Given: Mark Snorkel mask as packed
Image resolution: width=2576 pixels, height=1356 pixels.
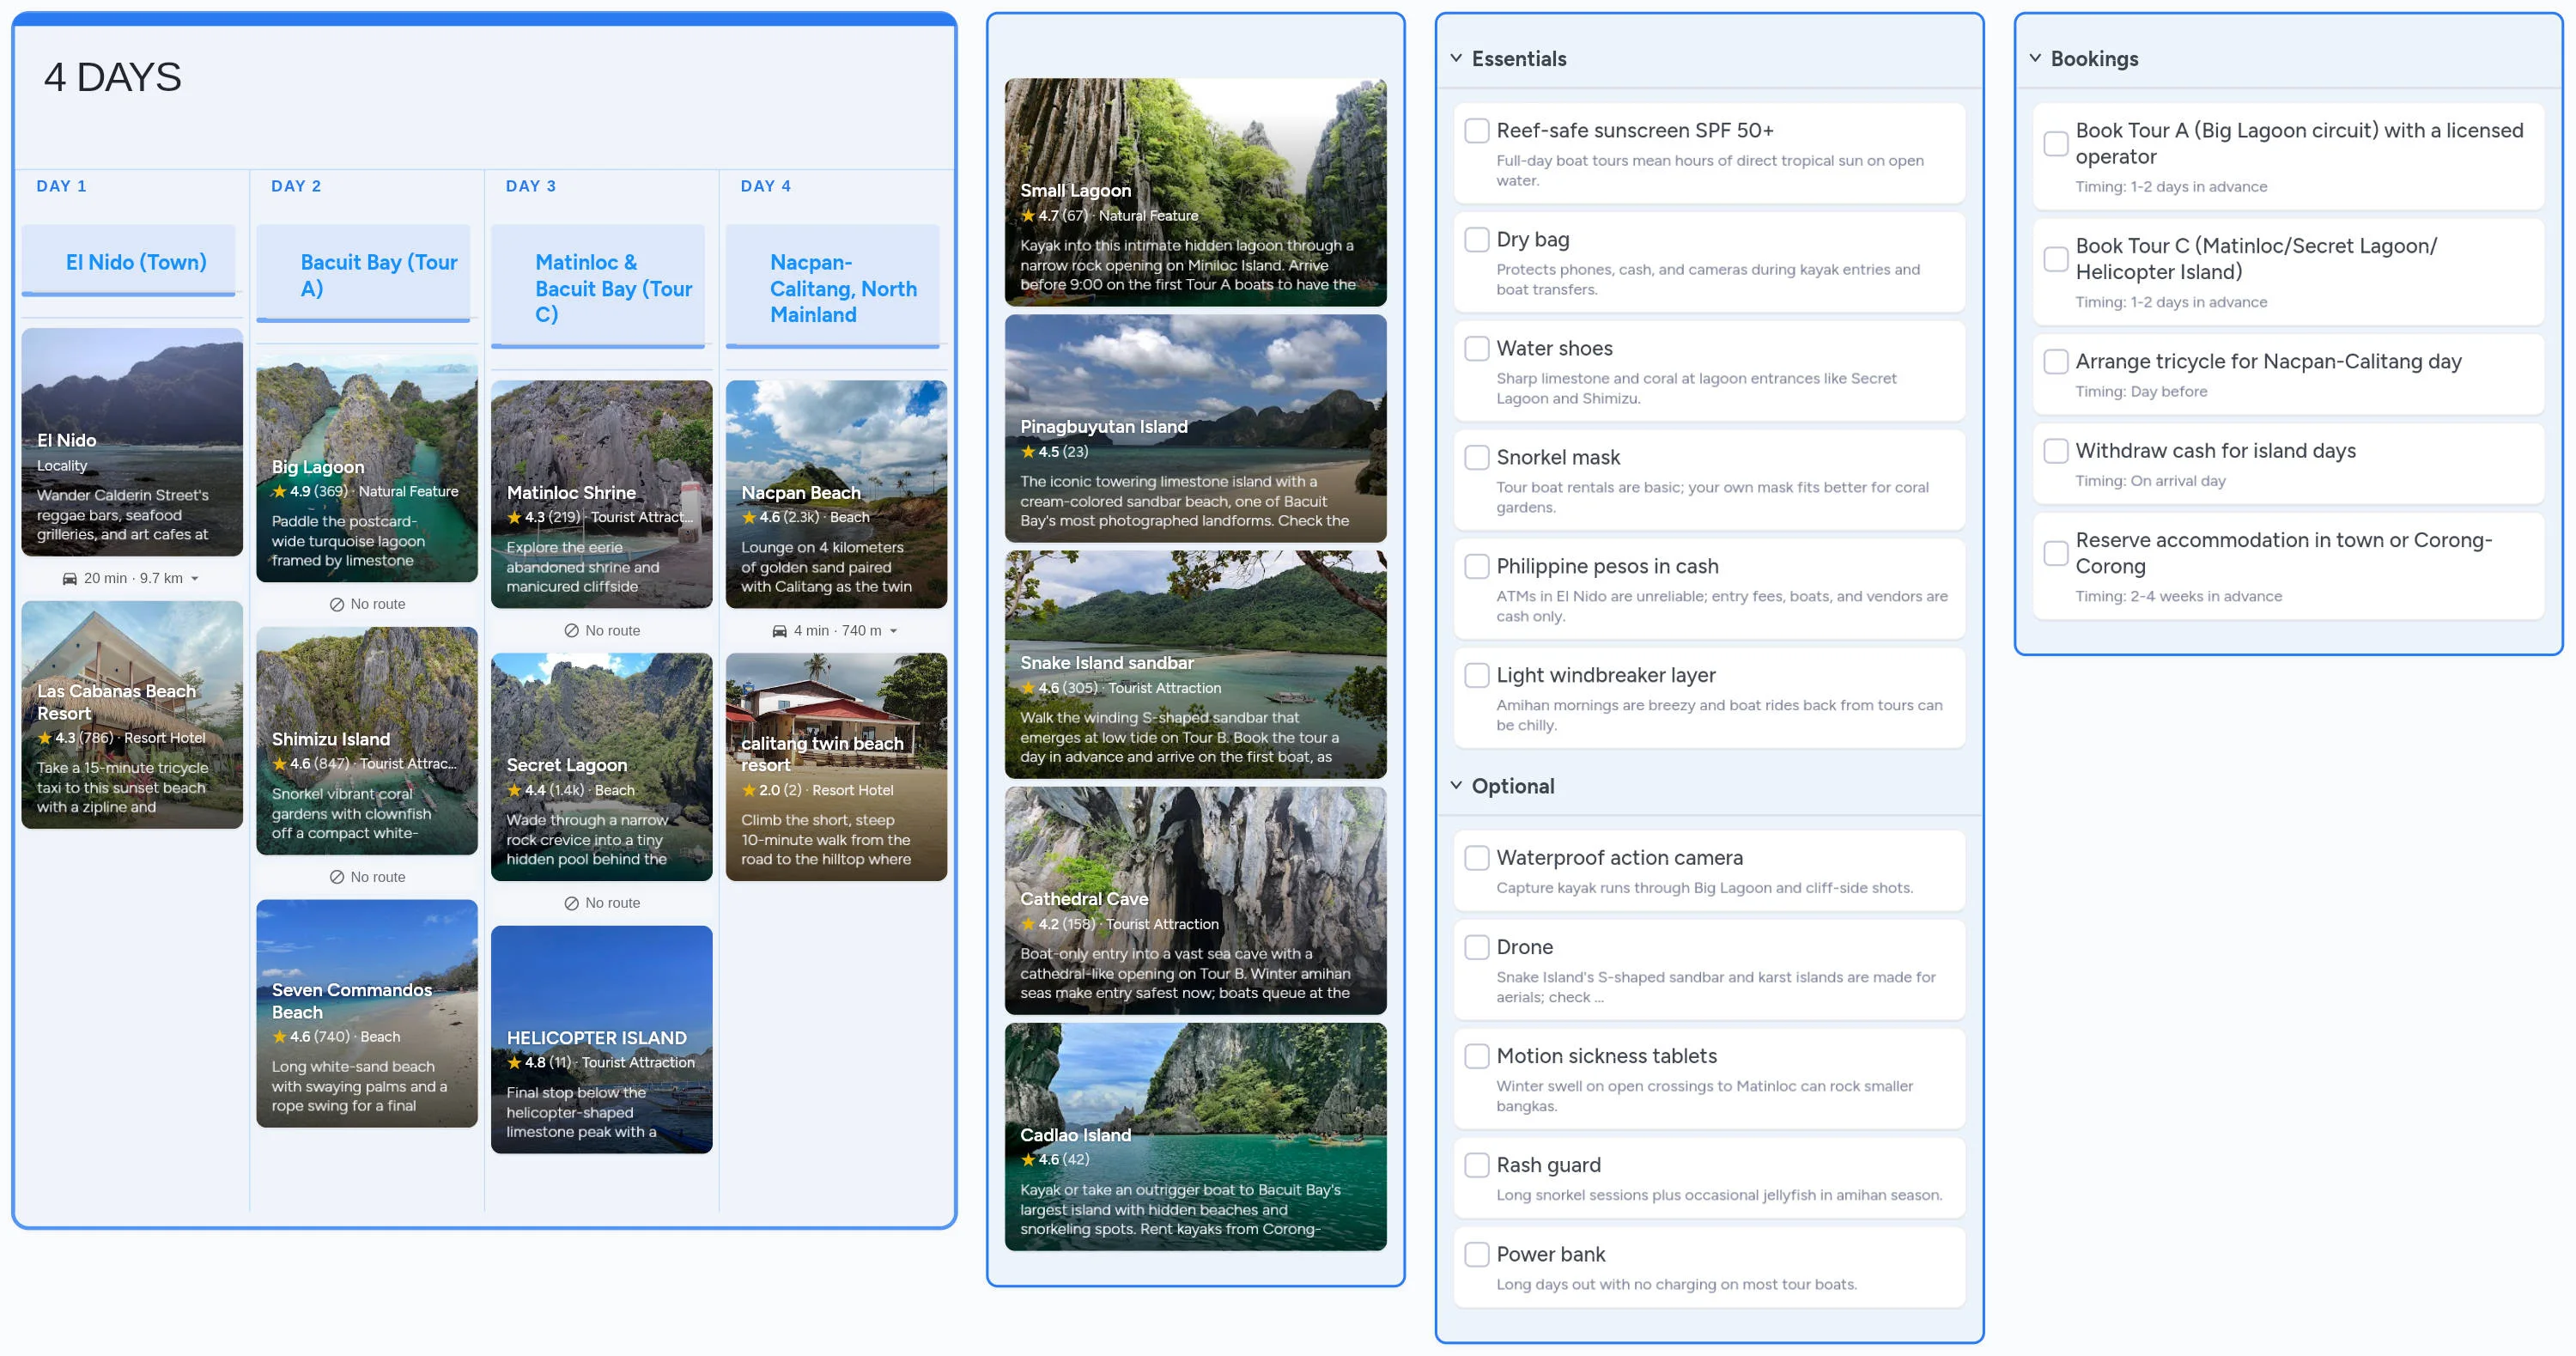Looking at the screenshot, I should pos(1477,458).
